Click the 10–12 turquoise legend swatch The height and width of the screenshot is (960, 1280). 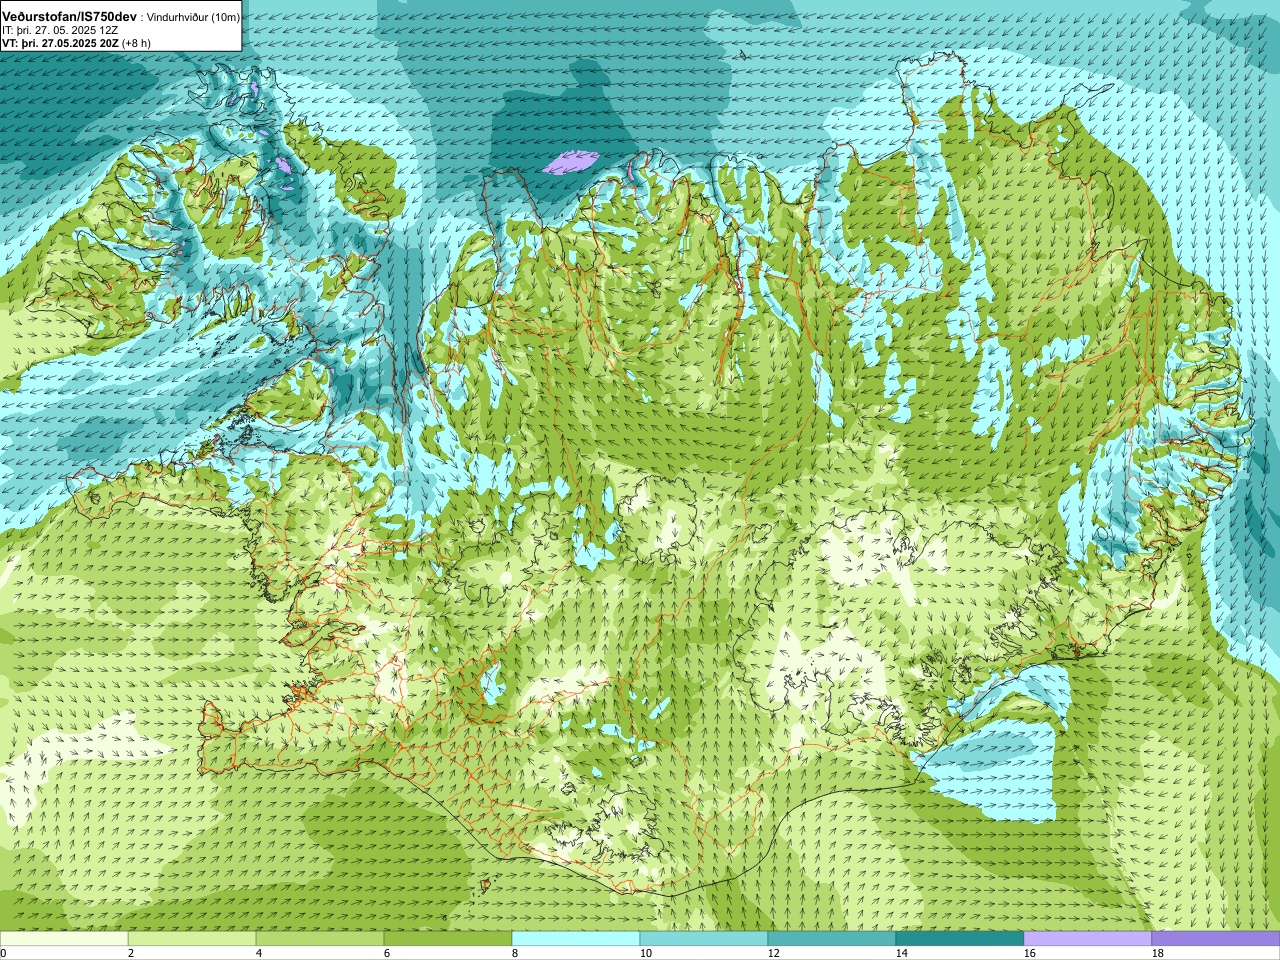pos(704,939)
